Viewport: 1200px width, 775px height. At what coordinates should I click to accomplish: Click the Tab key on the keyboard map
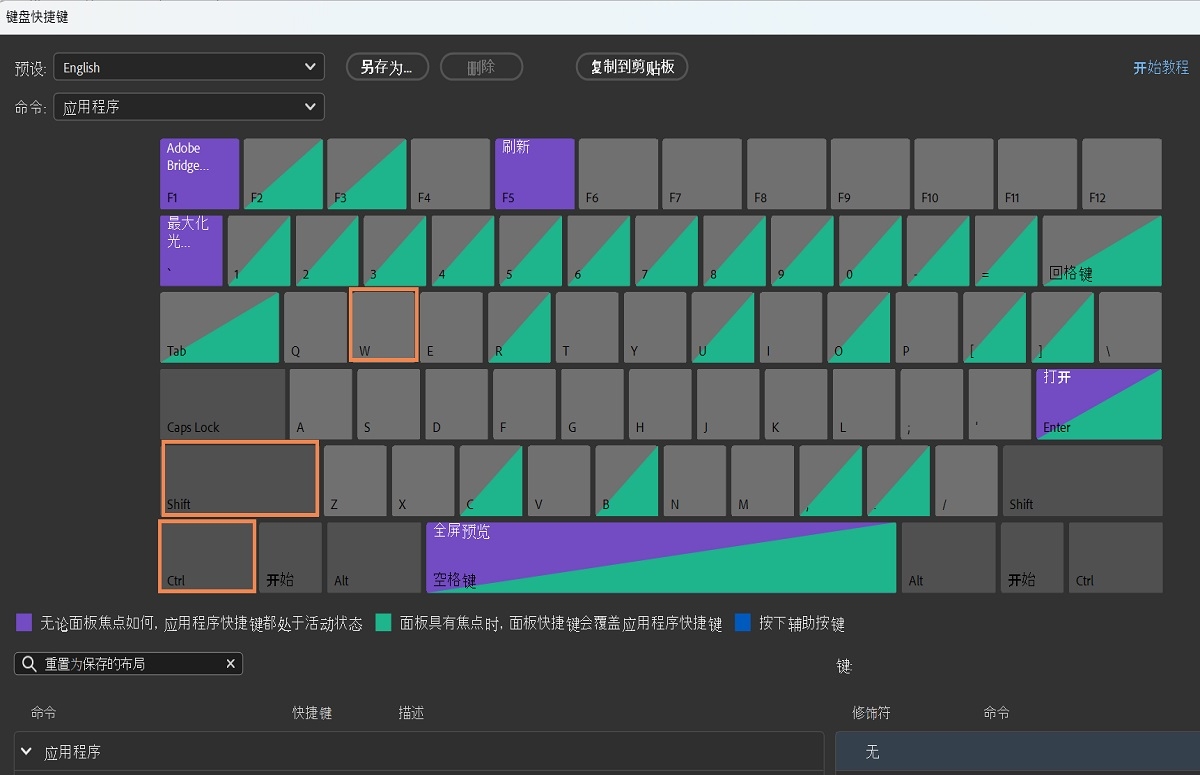(219, 326)
